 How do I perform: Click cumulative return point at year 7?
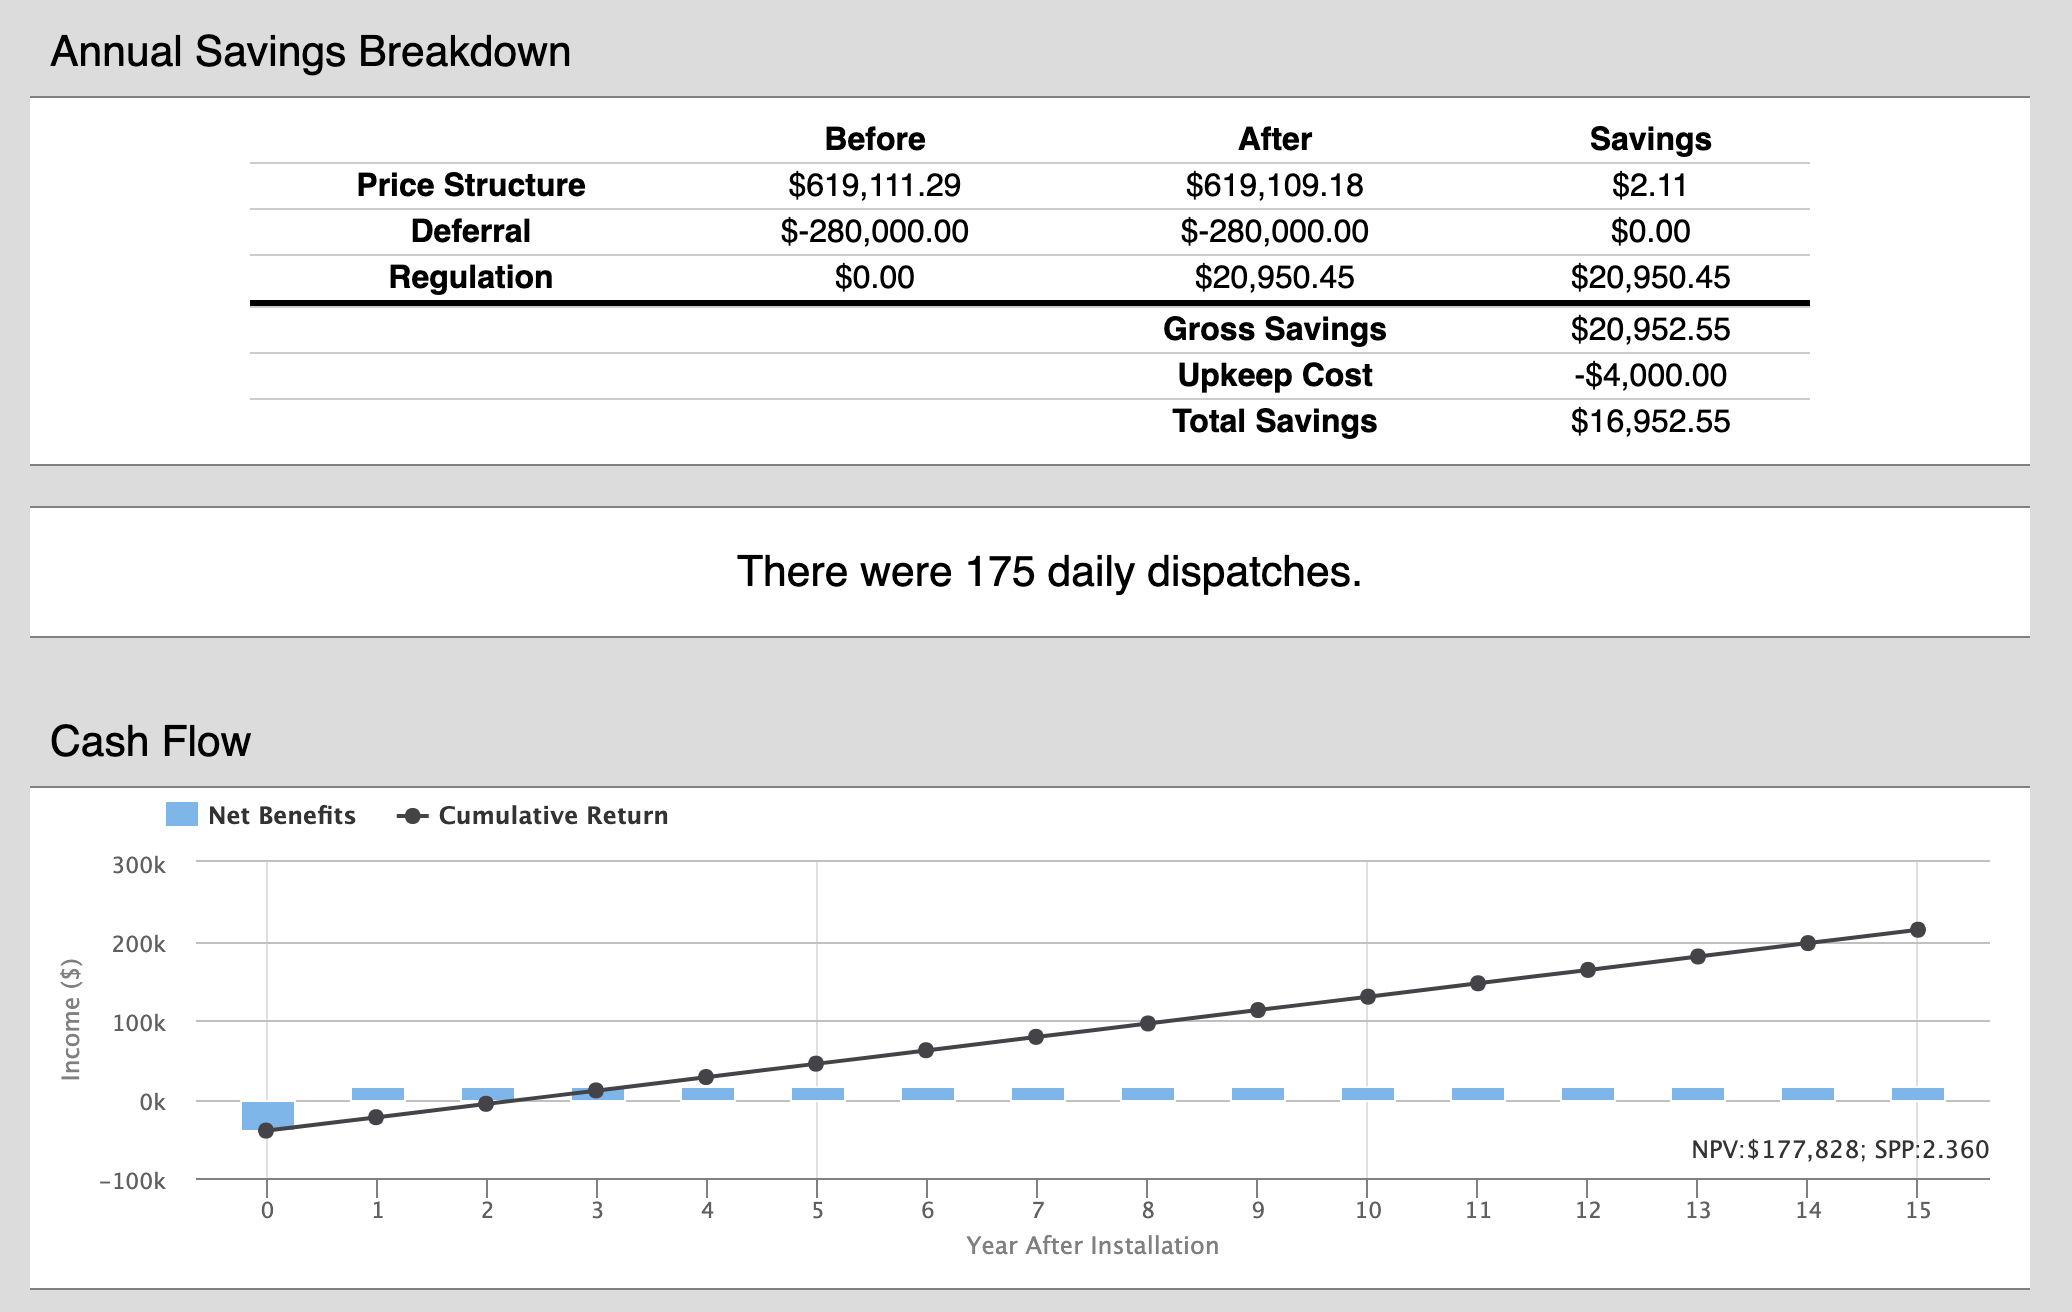coord(1036,1037)
